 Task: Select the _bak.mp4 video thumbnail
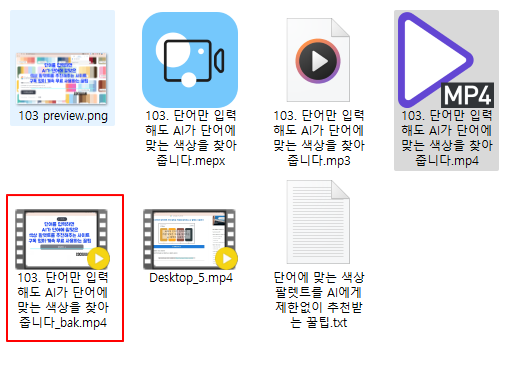(x=62, y=239)
